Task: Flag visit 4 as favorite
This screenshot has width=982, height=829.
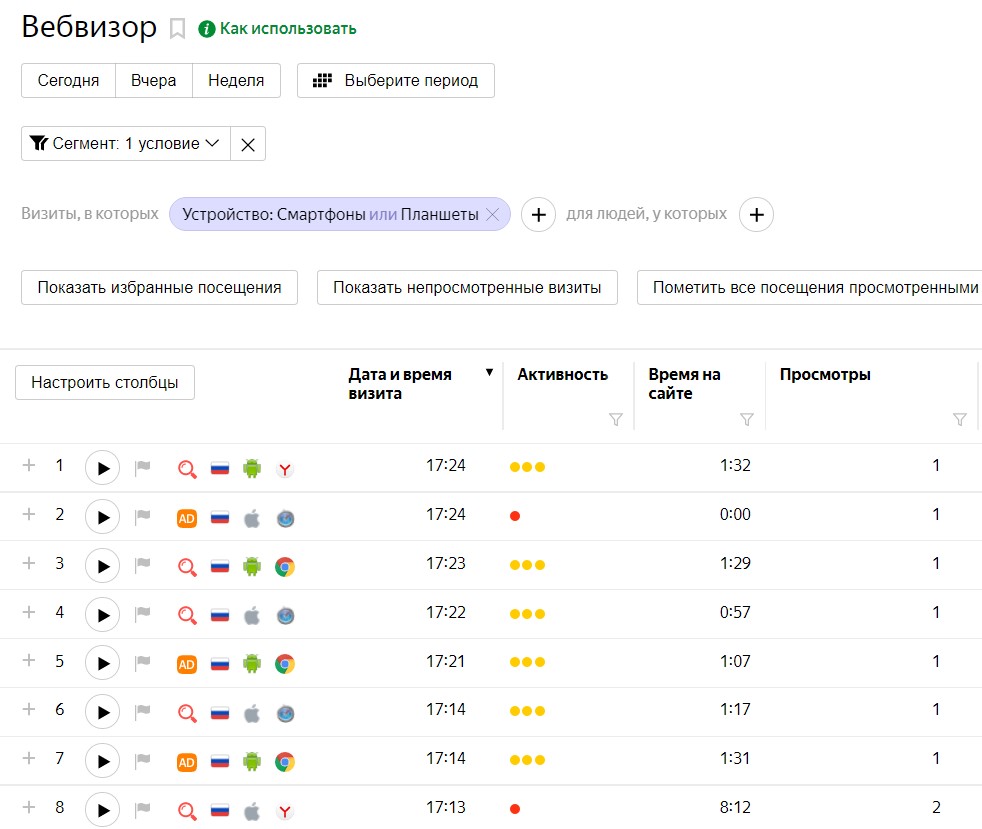Action: (143, 614)
